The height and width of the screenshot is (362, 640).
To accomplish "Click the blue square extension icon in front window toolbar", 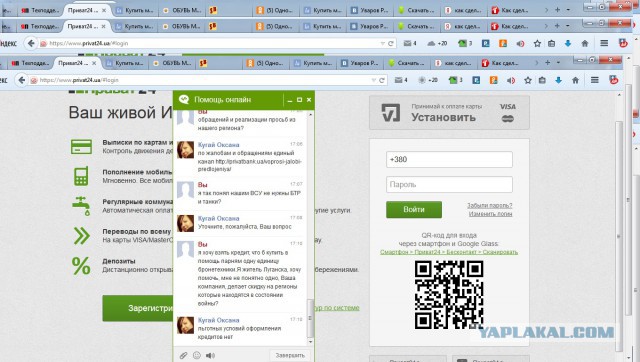I will tap(476, 80).
